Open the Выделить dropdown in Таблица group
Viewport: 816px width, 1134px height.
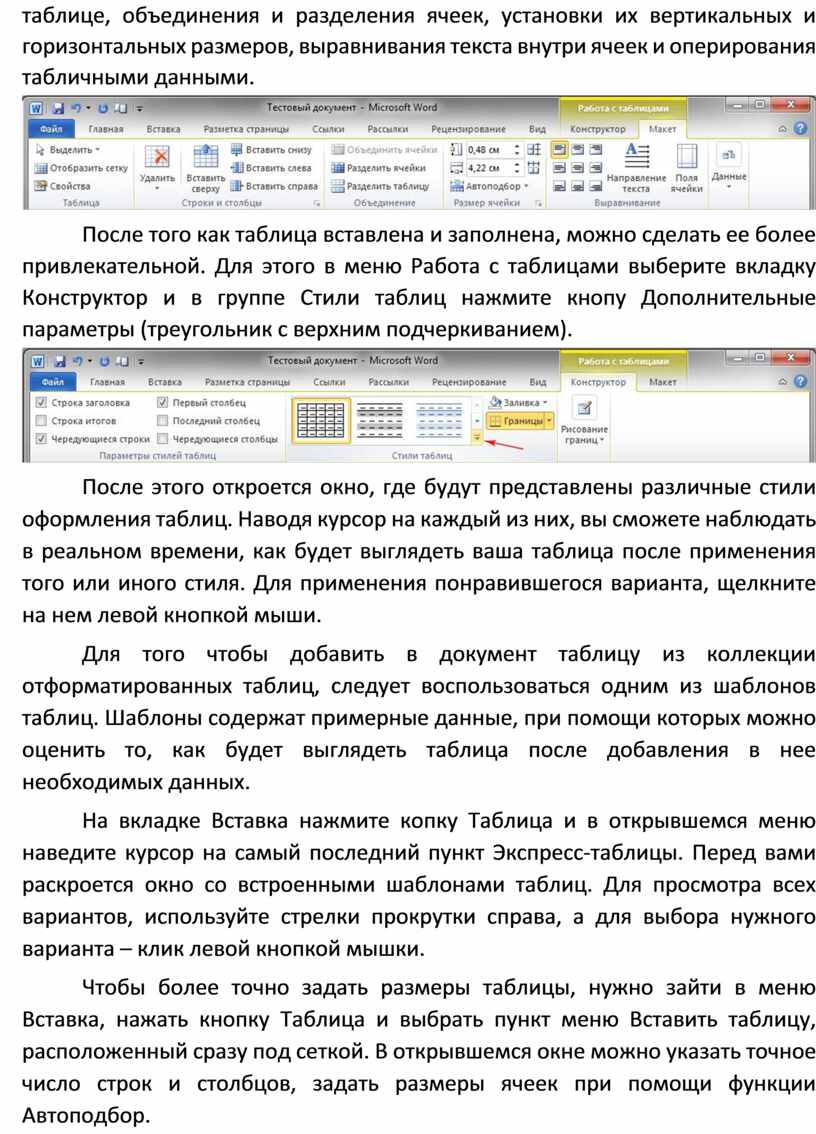click(x=68, y=150)
